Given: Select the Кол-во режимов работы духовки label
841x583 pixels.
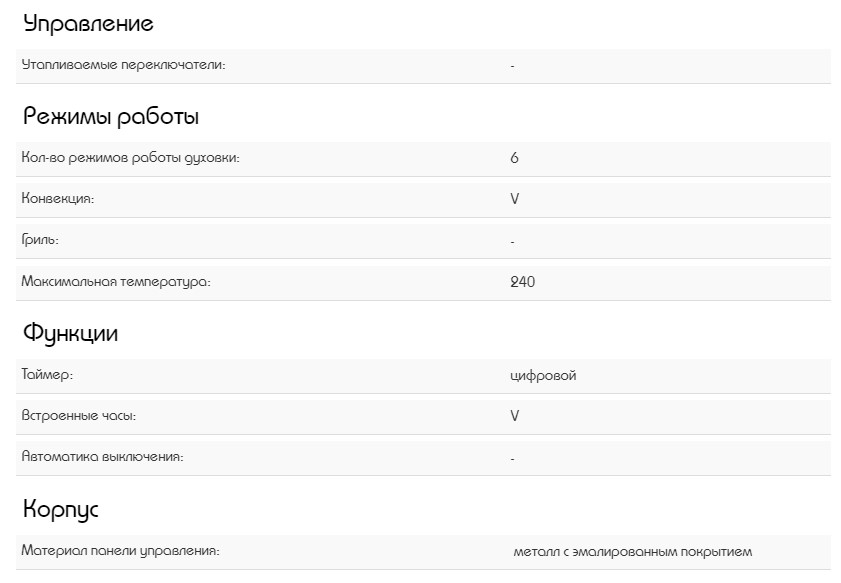Looking at the screenshot, I should click(130, 158).
